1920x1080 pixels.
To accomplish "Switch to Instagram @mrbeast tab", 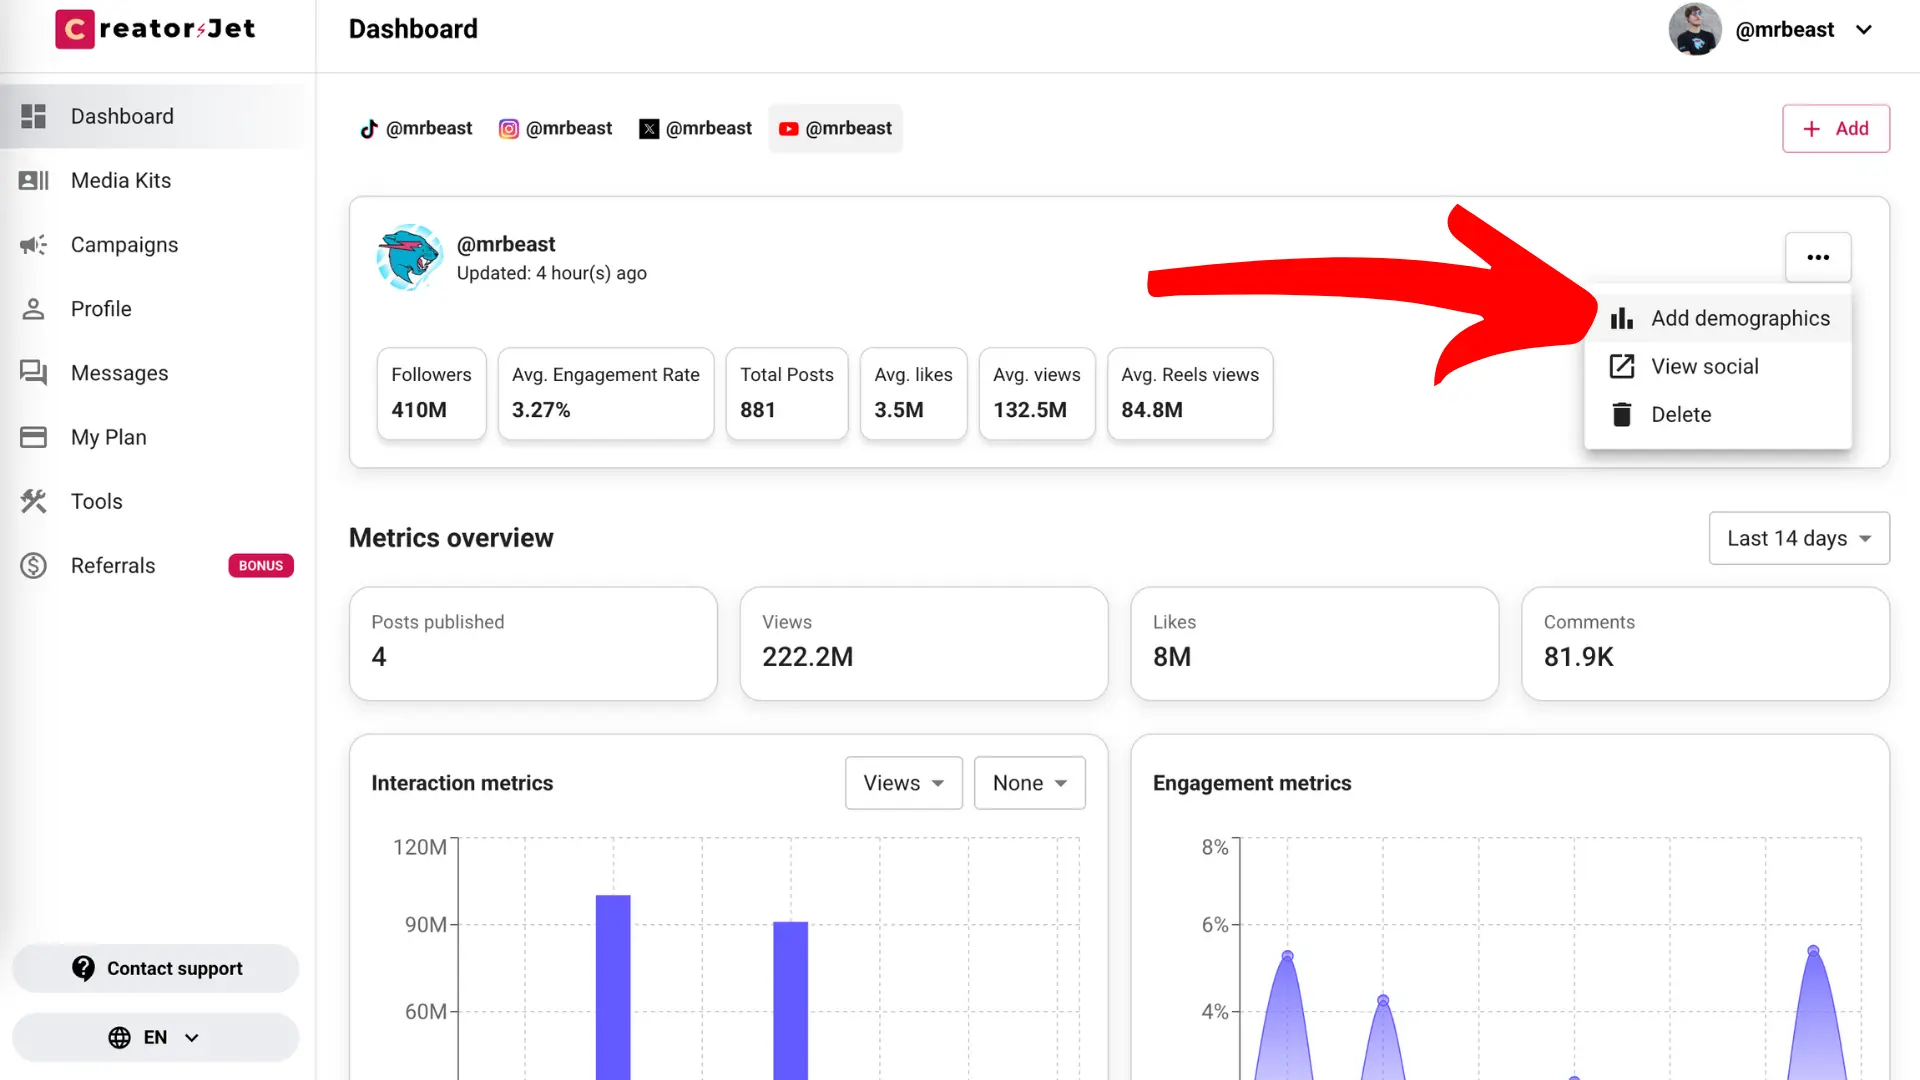I will tap(556, 129).
